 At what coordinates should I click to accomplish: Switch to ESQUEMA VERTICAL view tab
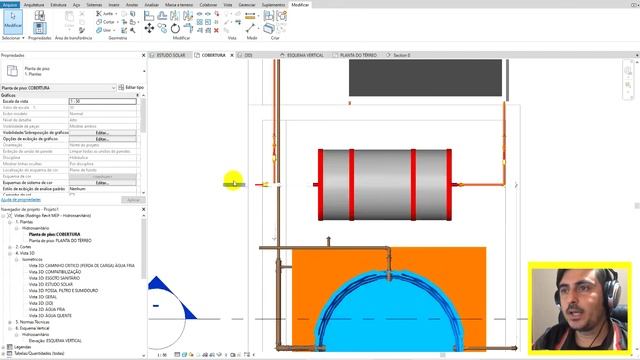point(305,55)
